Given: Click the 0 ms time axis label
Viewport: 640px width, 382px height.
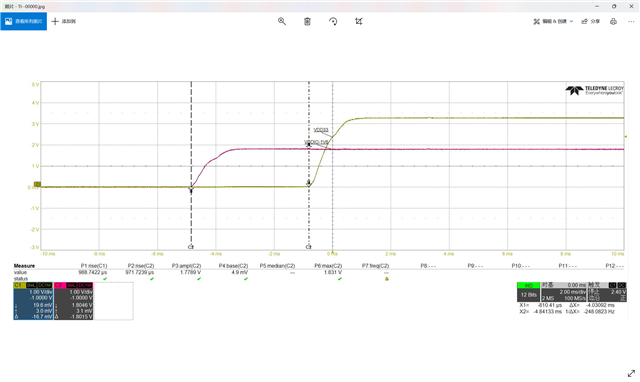Looking at the screenshot, I should click(332, 254).
